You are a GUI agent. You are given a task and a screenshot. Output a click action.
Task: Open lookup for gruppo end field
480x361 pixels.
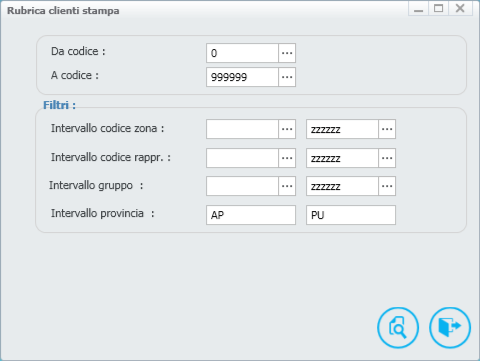(x=387, y=186)
